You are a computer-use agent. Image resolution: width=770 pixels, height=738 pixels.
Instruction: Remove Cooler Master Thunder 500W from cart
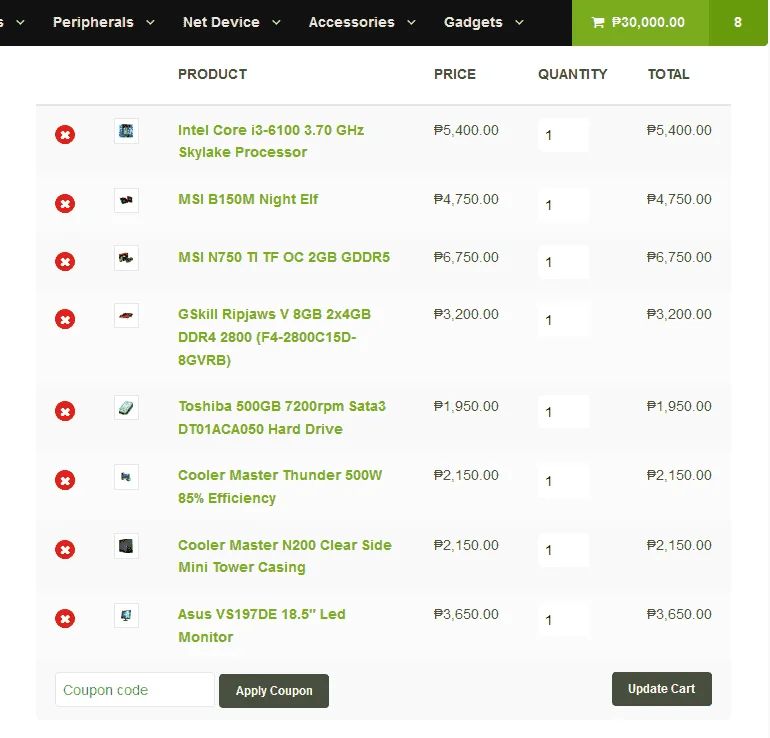click(x=65, y=480)
